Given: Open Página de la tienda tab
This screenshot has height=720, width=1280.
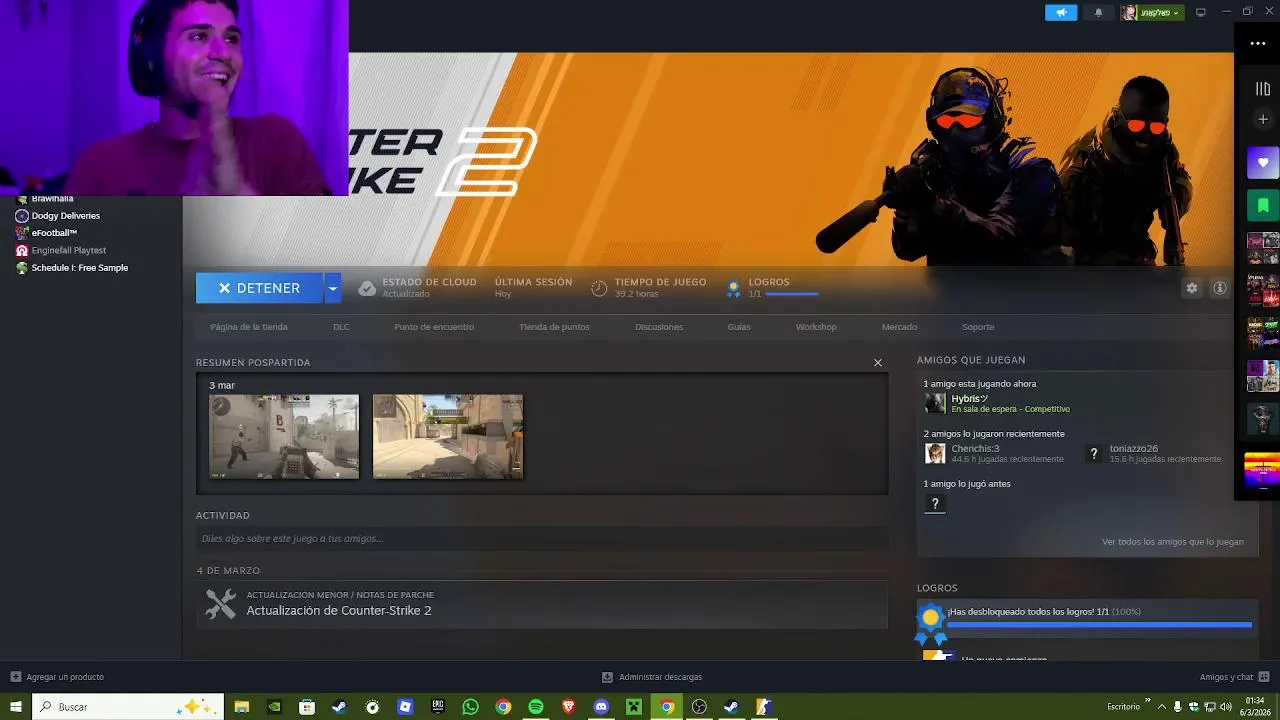Looking at the screenshot, I should [x=249, y=327].
